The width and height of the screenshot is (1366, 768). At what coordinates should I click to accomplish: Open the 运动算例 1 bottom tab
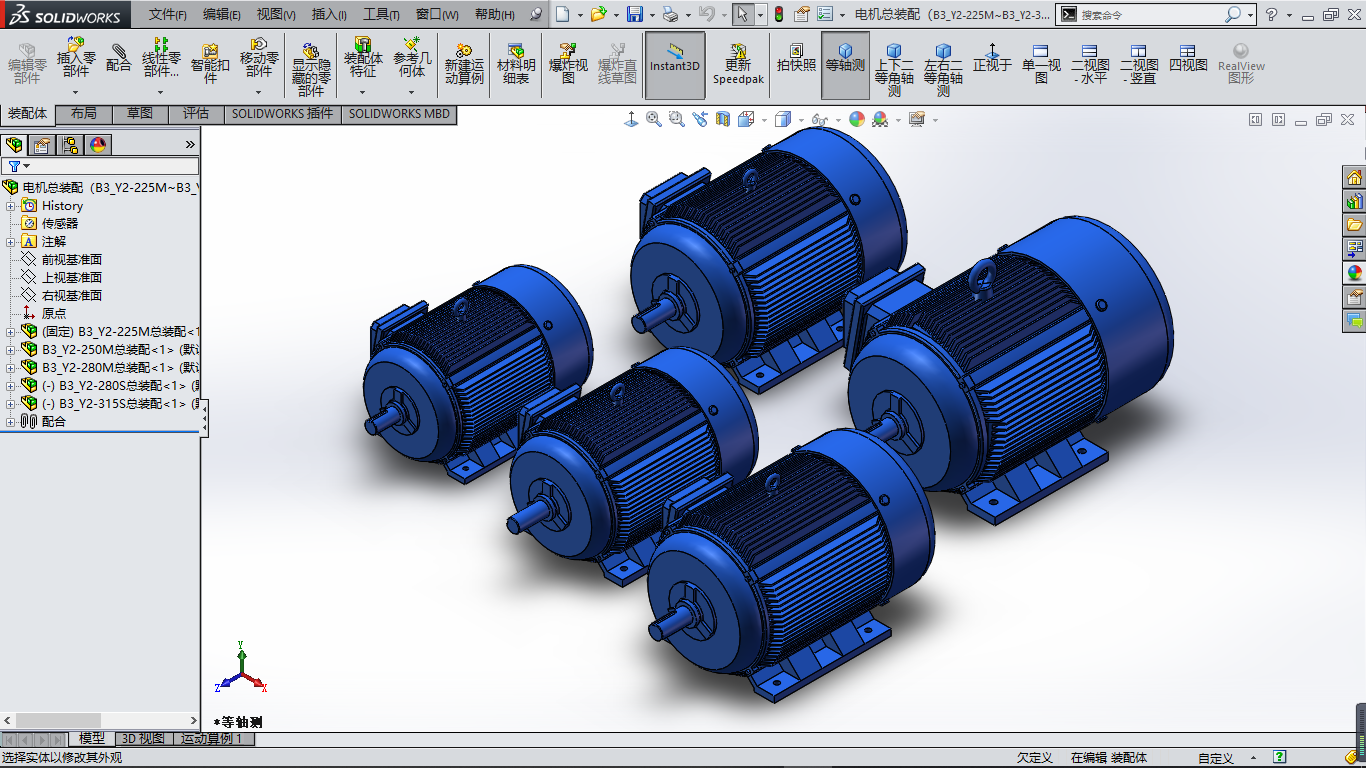pyautogui.click(x=213, y=739)
